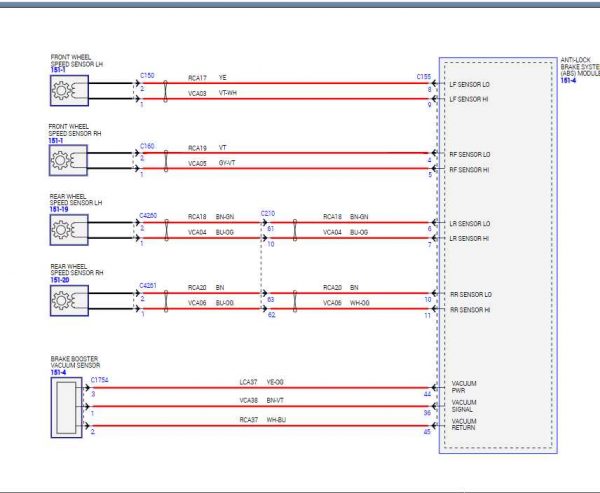Select the C4260 connector label

point(148,216)
